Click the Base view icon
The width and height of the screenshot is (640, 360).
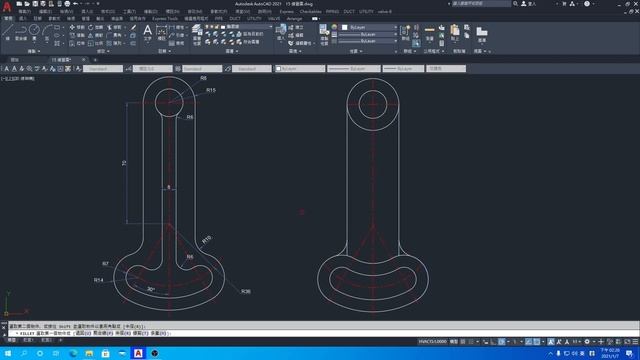(482, 31)
